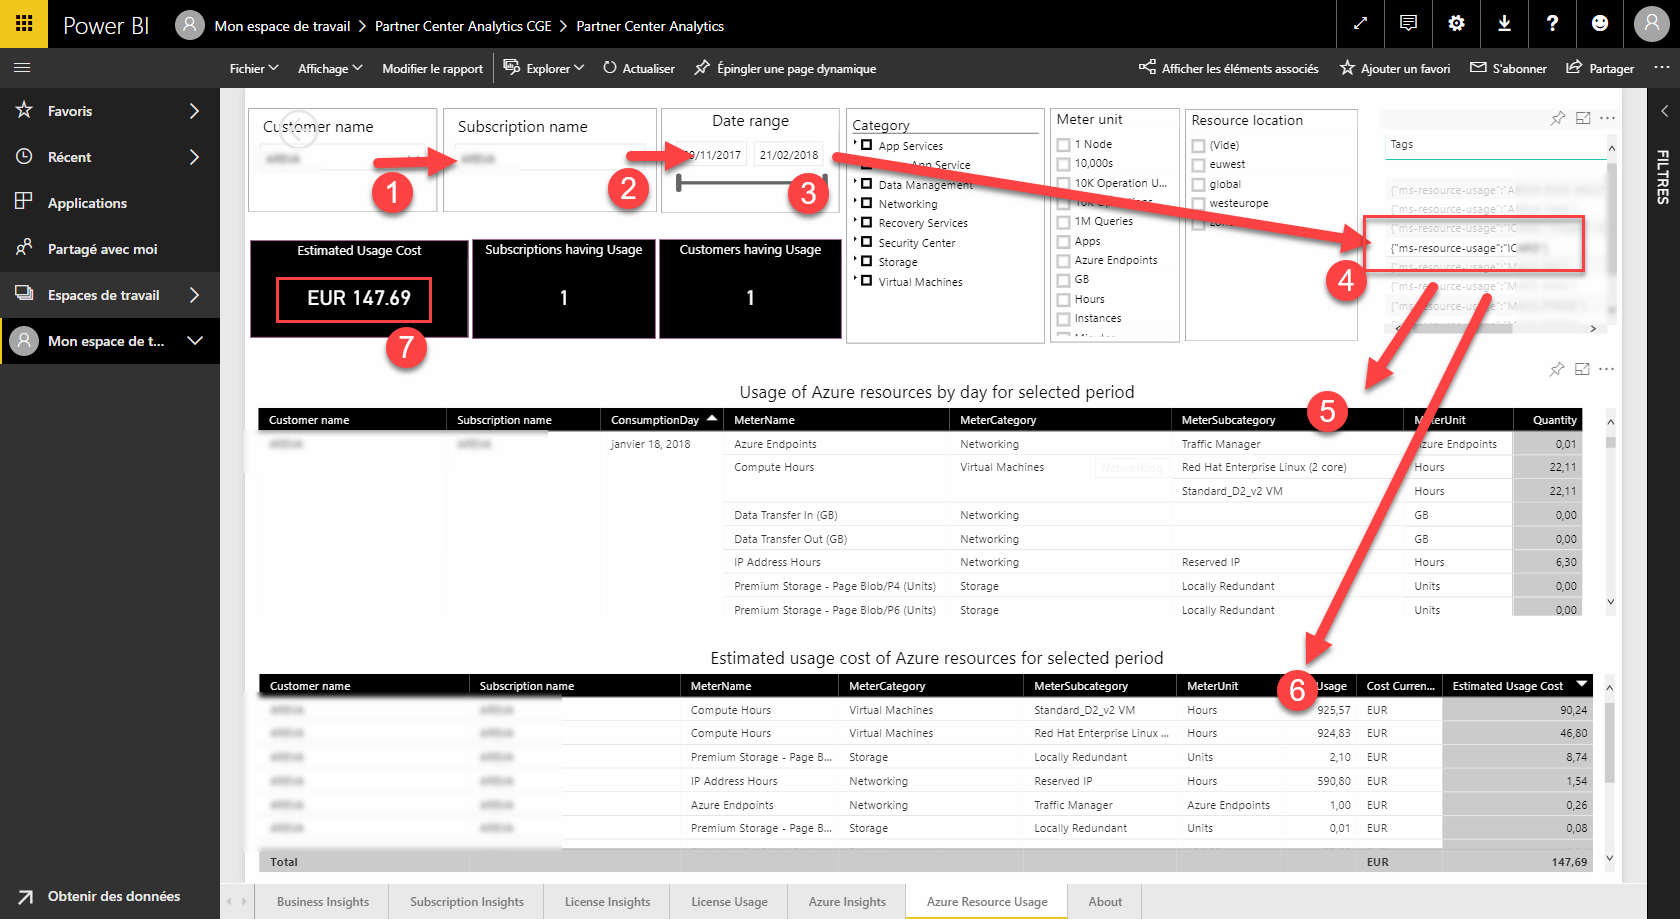Click the Applications sidebar icon
Image resolution: width=1680 pixels, height=919 pixels.
pyautogui.click(x=24, y=202)
